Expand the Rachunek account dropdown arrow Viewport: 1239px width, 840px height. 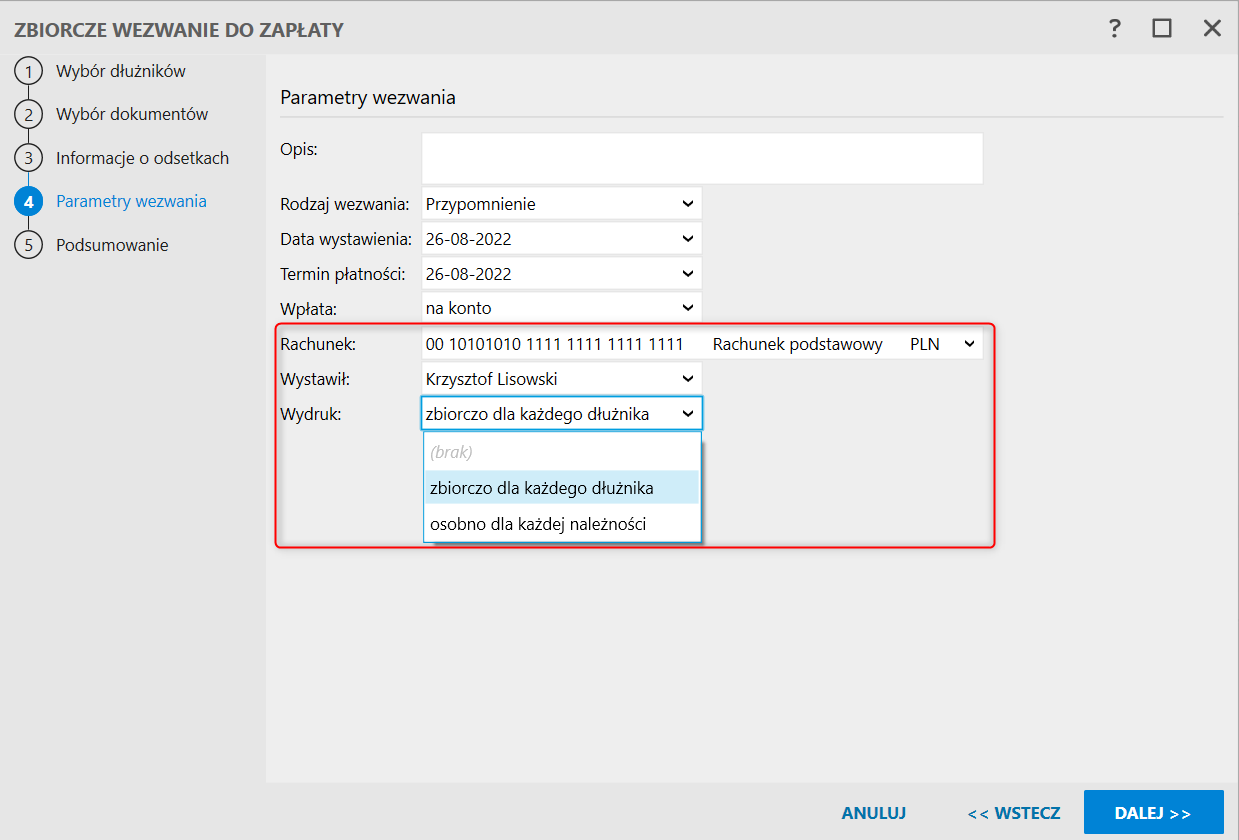[968, 344]
